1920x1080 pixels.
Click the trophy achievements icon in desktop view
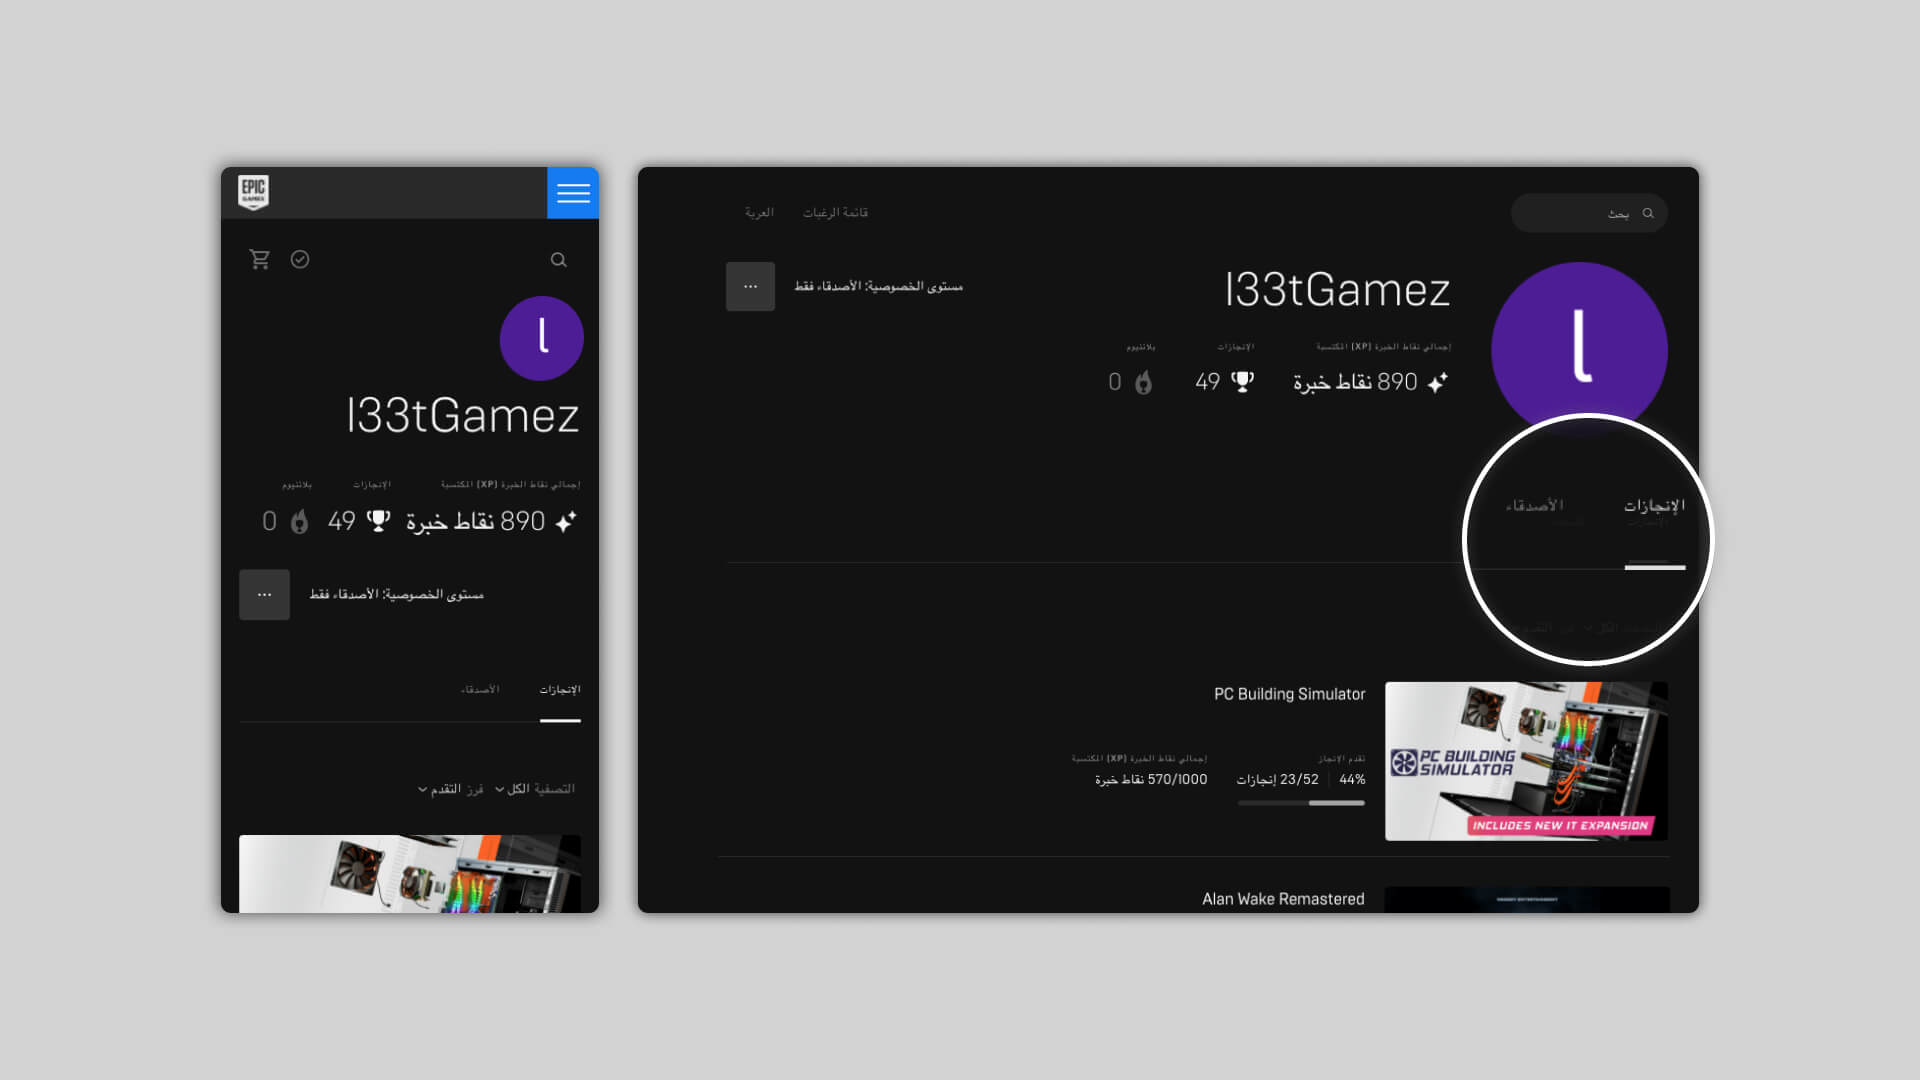click(1242, 382)
